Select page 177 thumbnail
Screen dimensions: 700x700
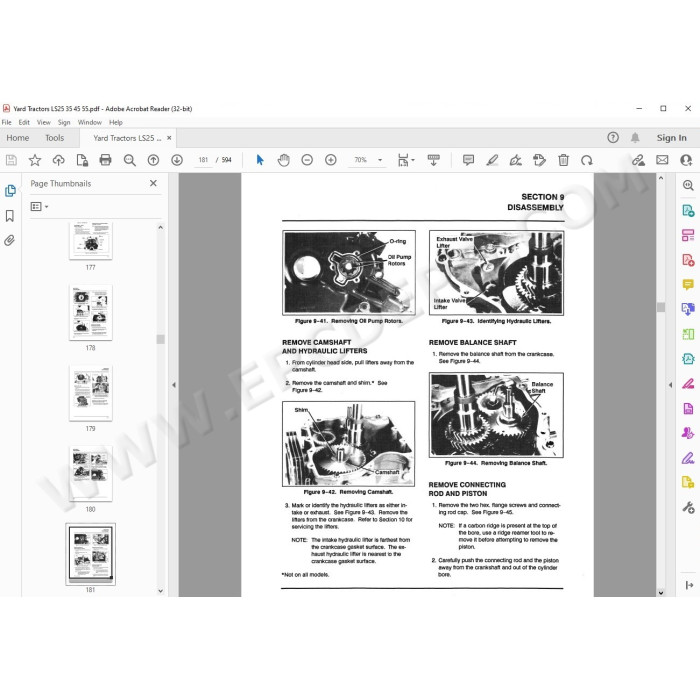pos(91,240)
